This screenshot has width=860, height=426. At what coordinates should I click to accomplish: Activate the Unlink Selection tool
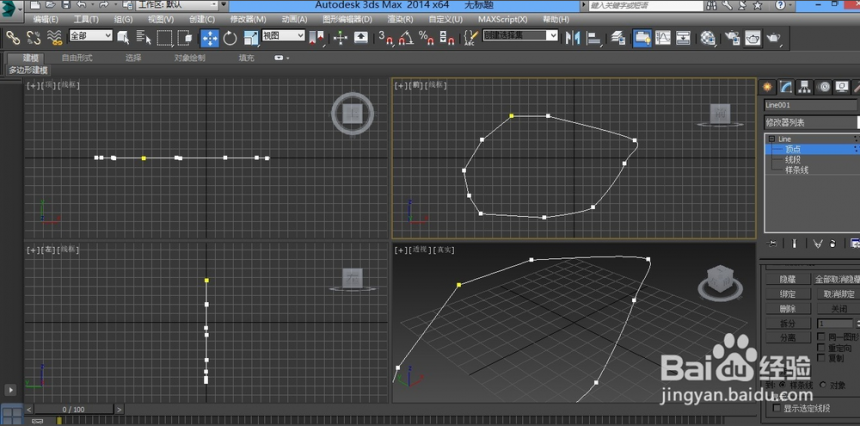click(33, 38)
